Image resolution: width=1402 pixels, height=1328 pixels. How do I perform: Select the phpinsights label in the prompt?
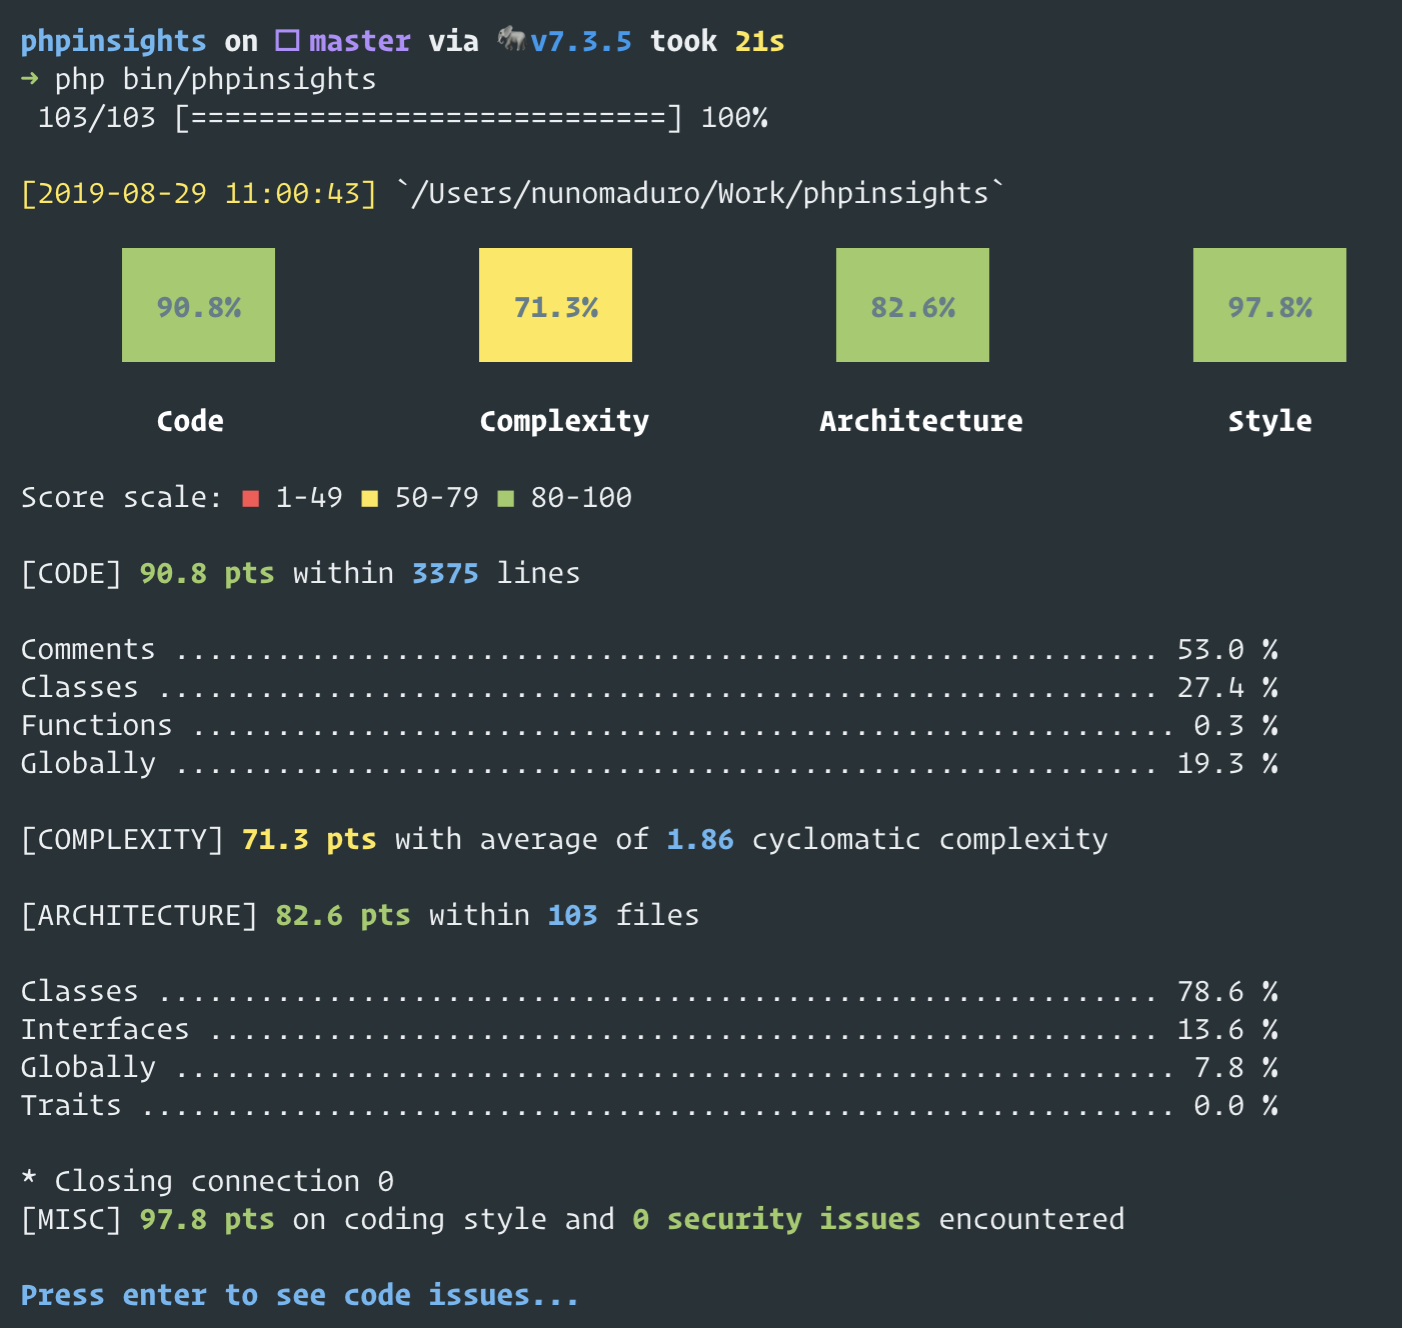(x=112, y=40)
